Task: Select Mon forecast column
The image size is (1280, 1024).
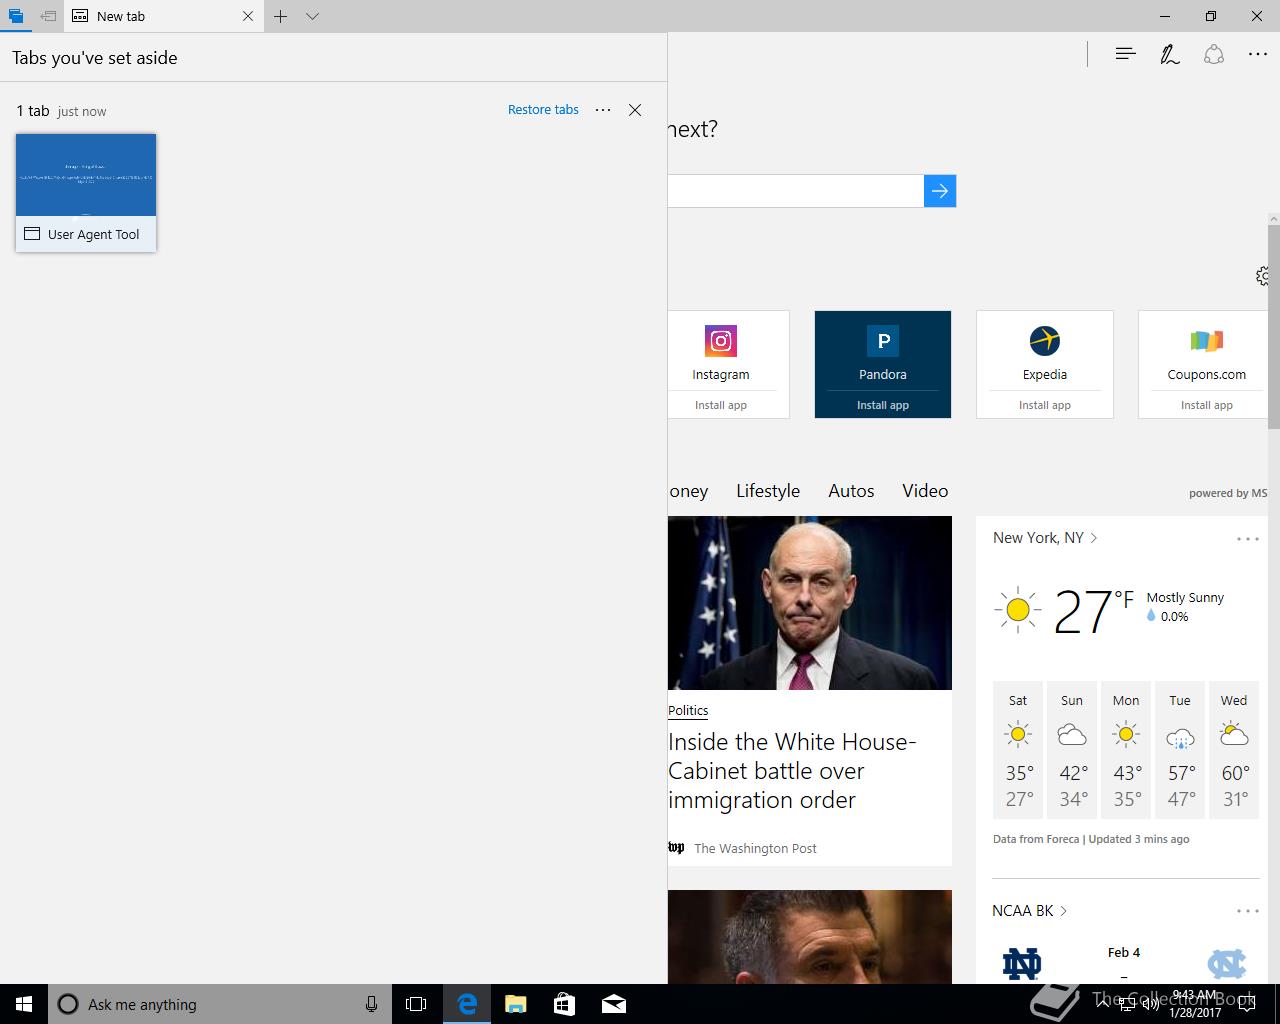Action: 1126,750
